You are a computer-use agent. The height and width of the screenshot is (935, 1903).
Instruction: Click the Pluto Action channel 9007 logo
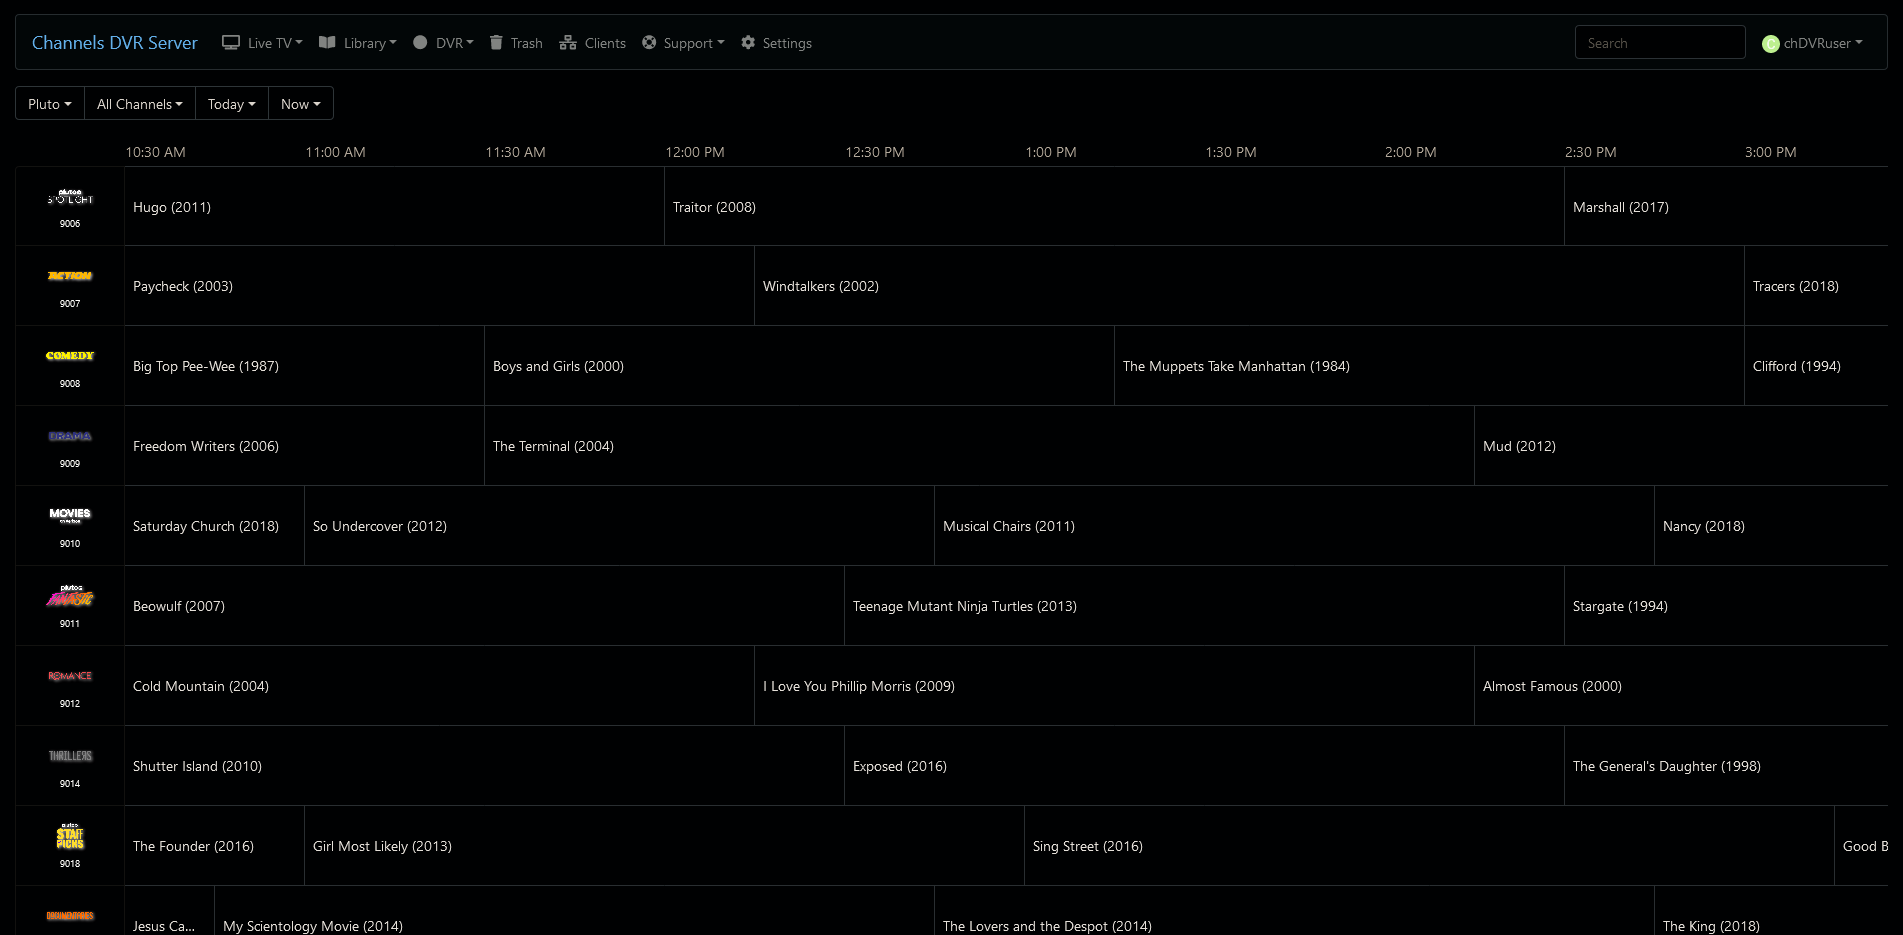pyautogui.click(x=70, y=276)
